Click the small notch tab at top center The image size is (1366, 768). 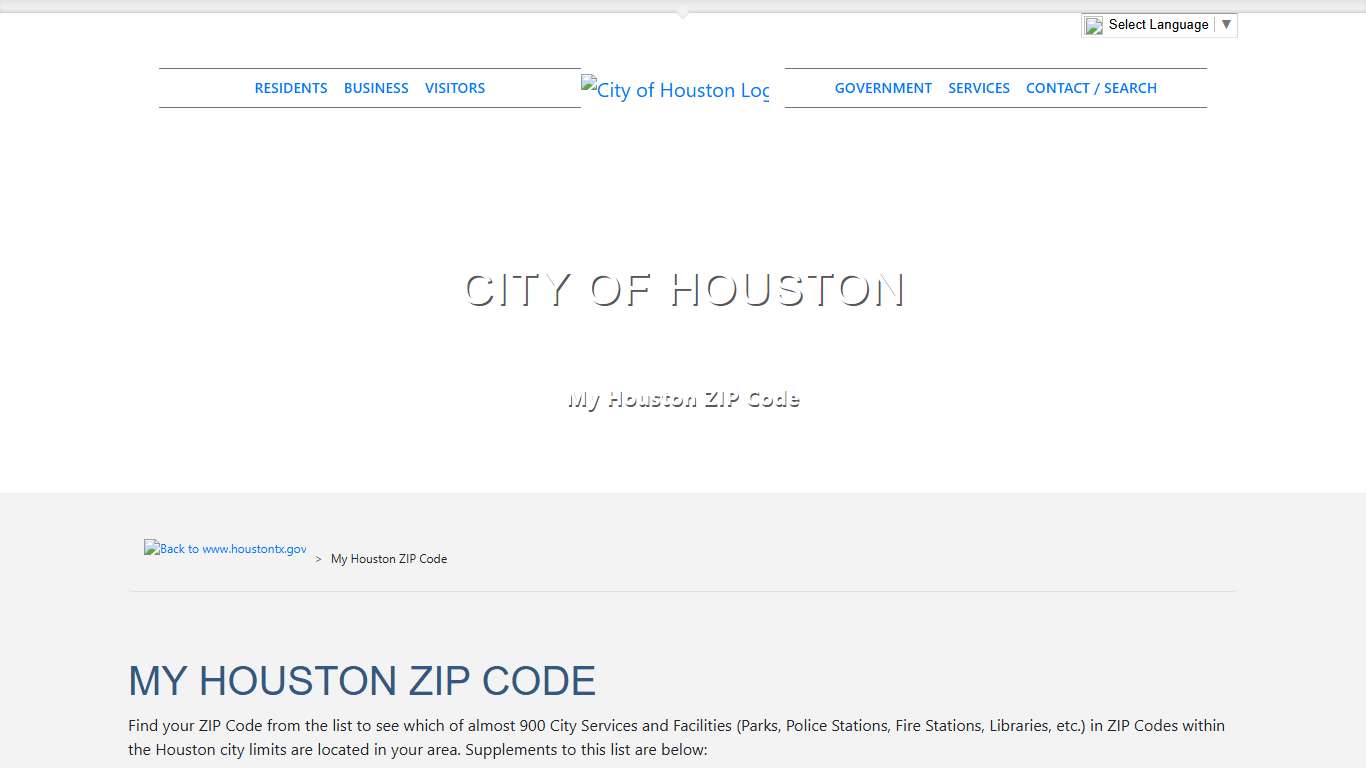coord(683,10)
